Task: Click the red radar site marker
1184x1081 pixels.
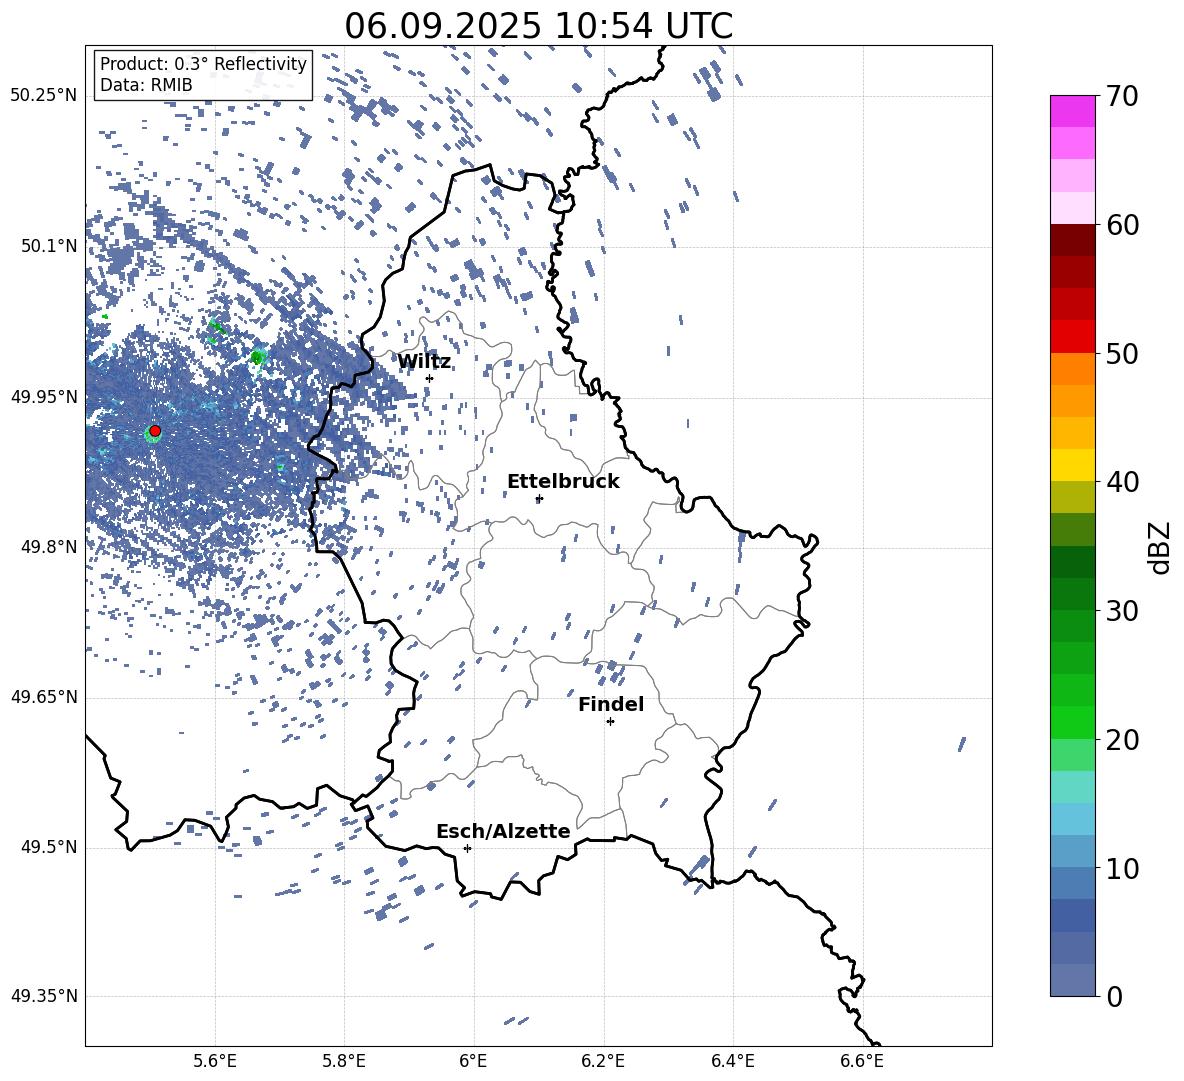Action: click(155, 431)
